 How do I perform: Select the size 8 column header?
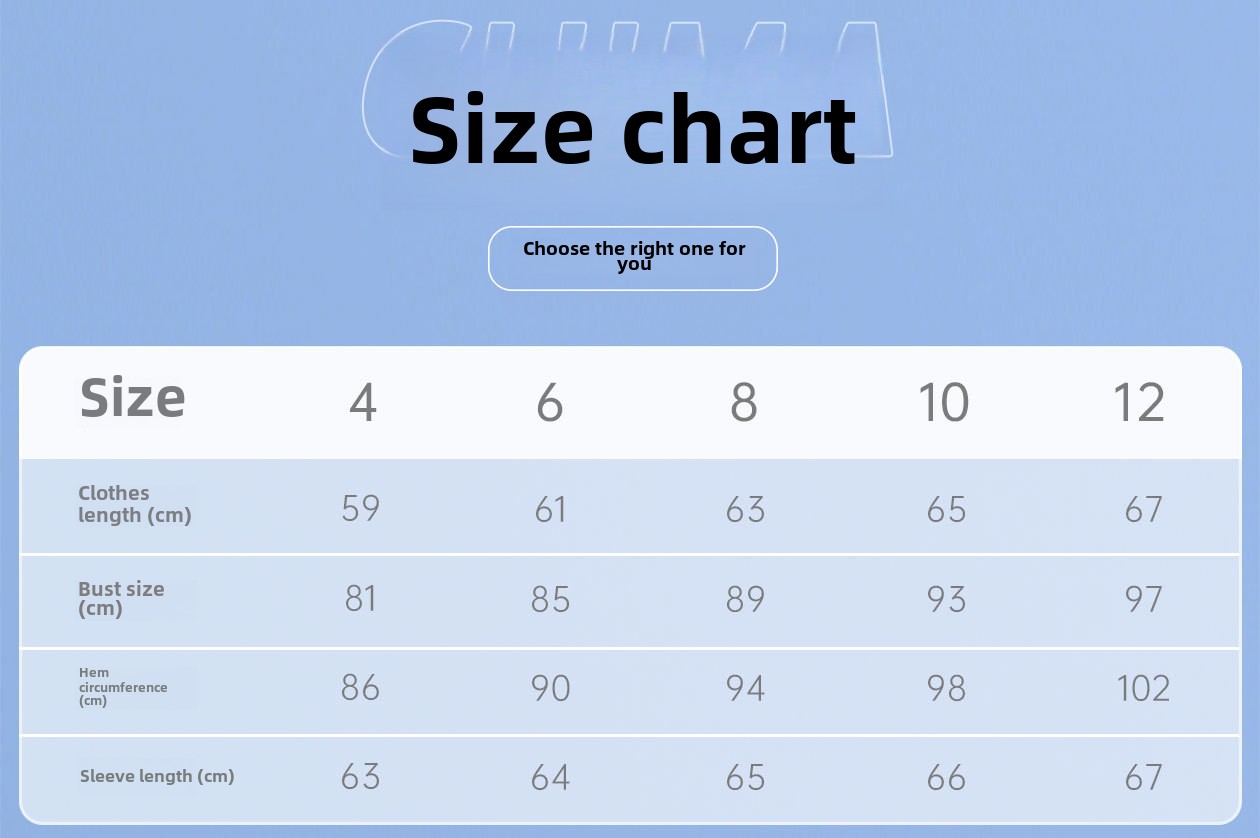coord(744,403)
